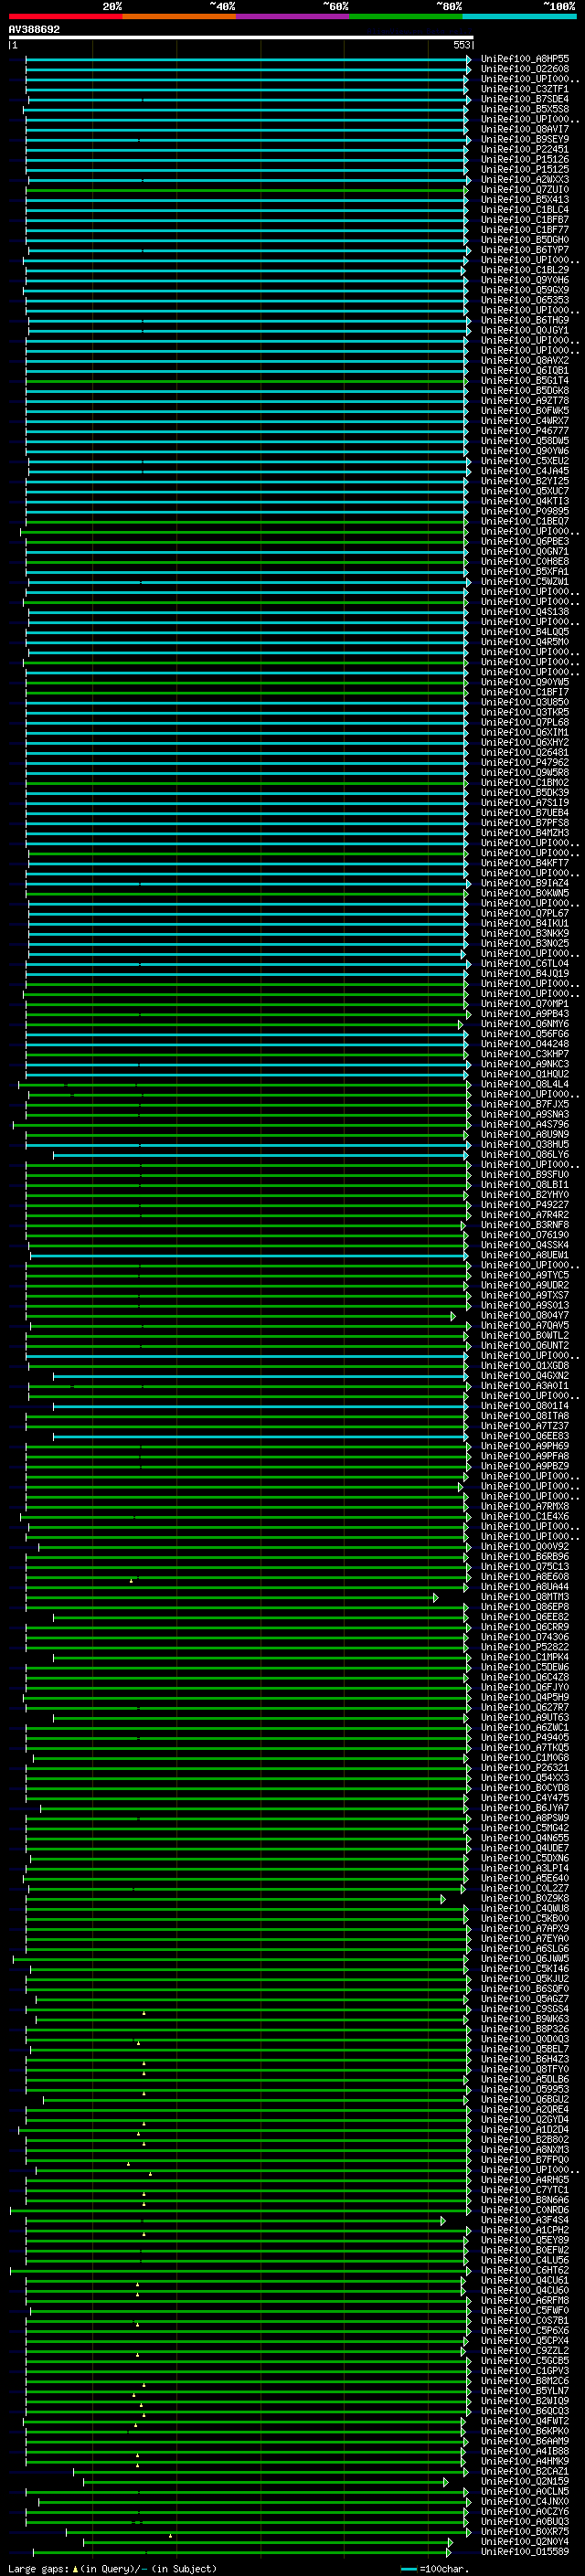The height and width of the screenshot is (2576, 585).
Task: Select the UniRef100_B7FJX5 label
Action: click(x=525, y=1105)
